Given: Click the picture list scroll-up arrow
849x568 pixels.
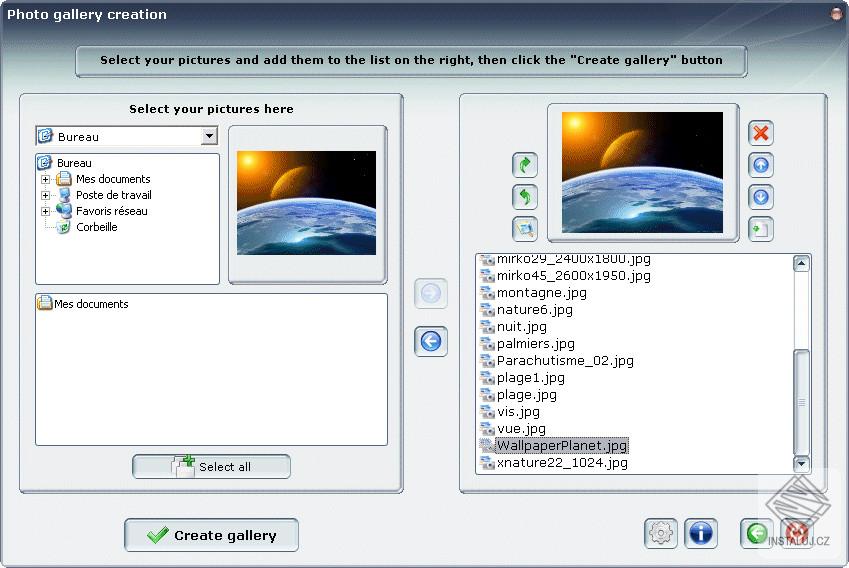Looking at the screenshot, I should (x=801, y=264).
